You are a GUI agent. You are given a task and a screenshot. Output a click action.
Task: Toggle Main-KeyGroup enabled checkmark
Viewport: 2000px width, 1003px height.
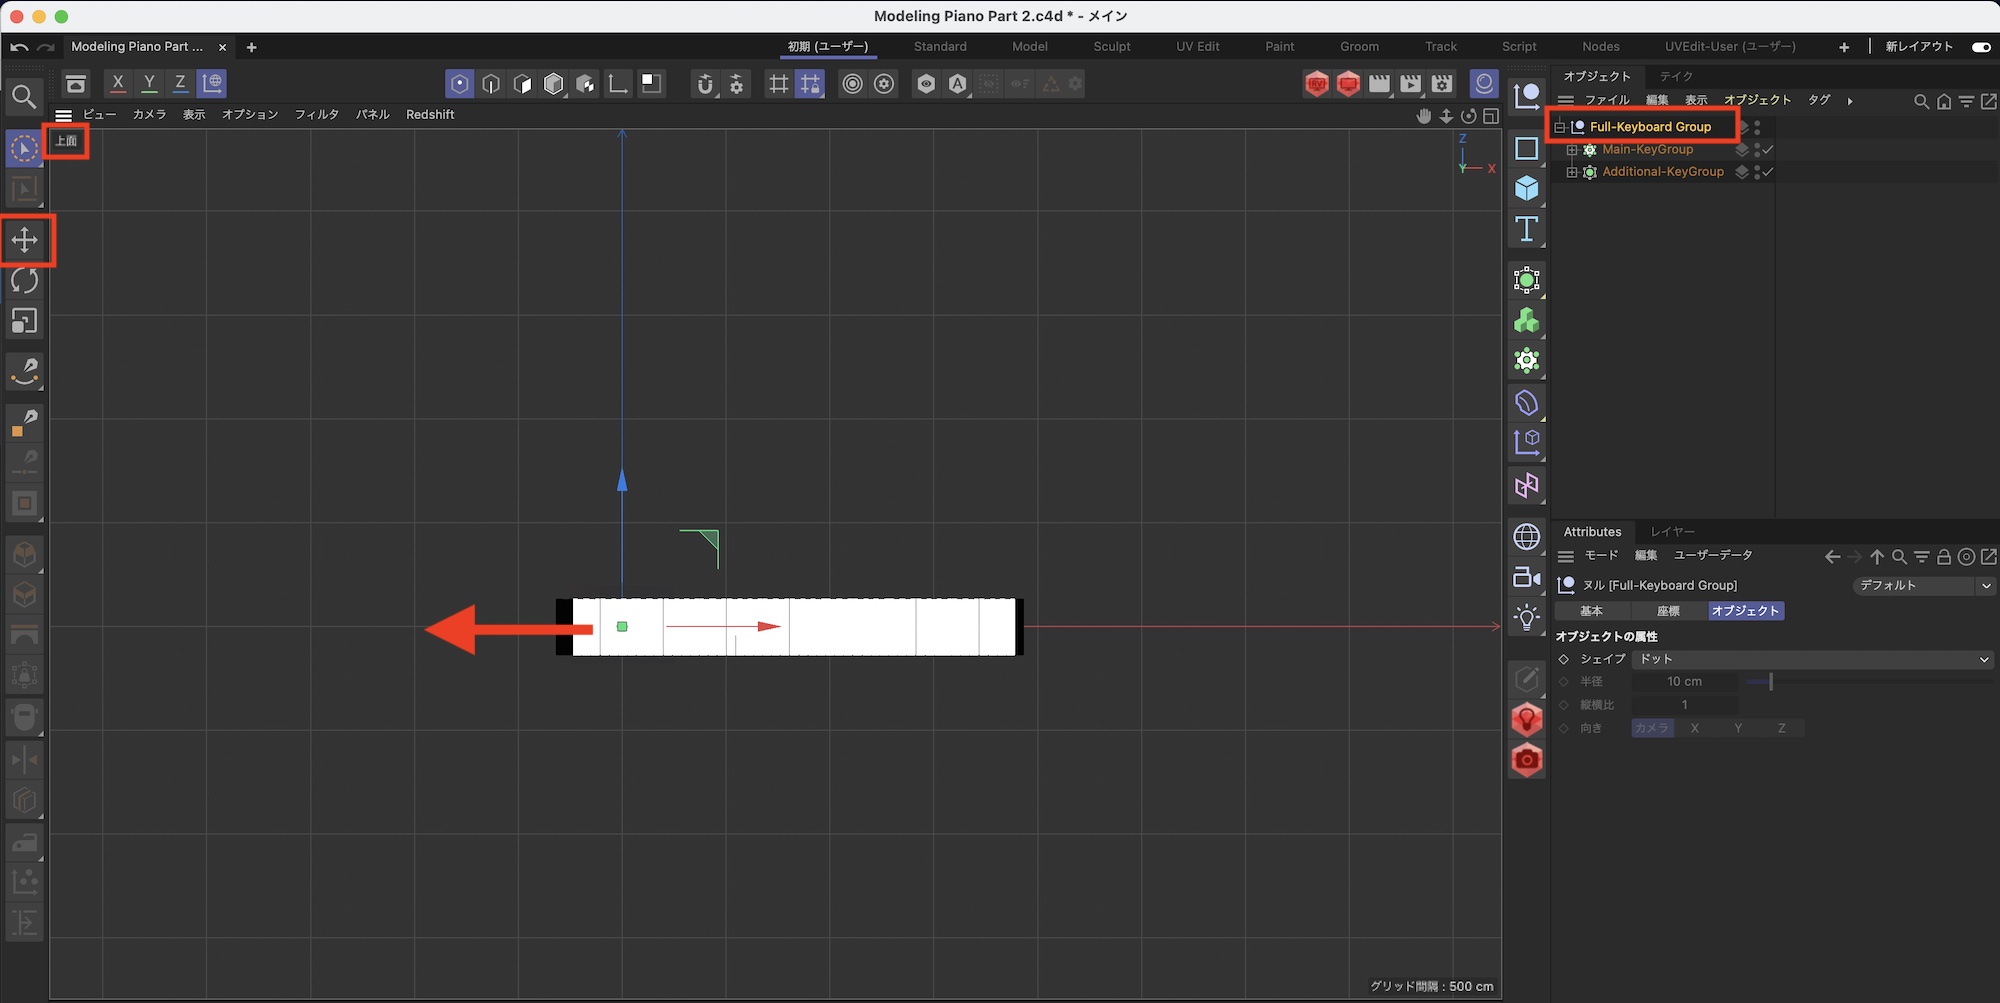coord(1768,150)
